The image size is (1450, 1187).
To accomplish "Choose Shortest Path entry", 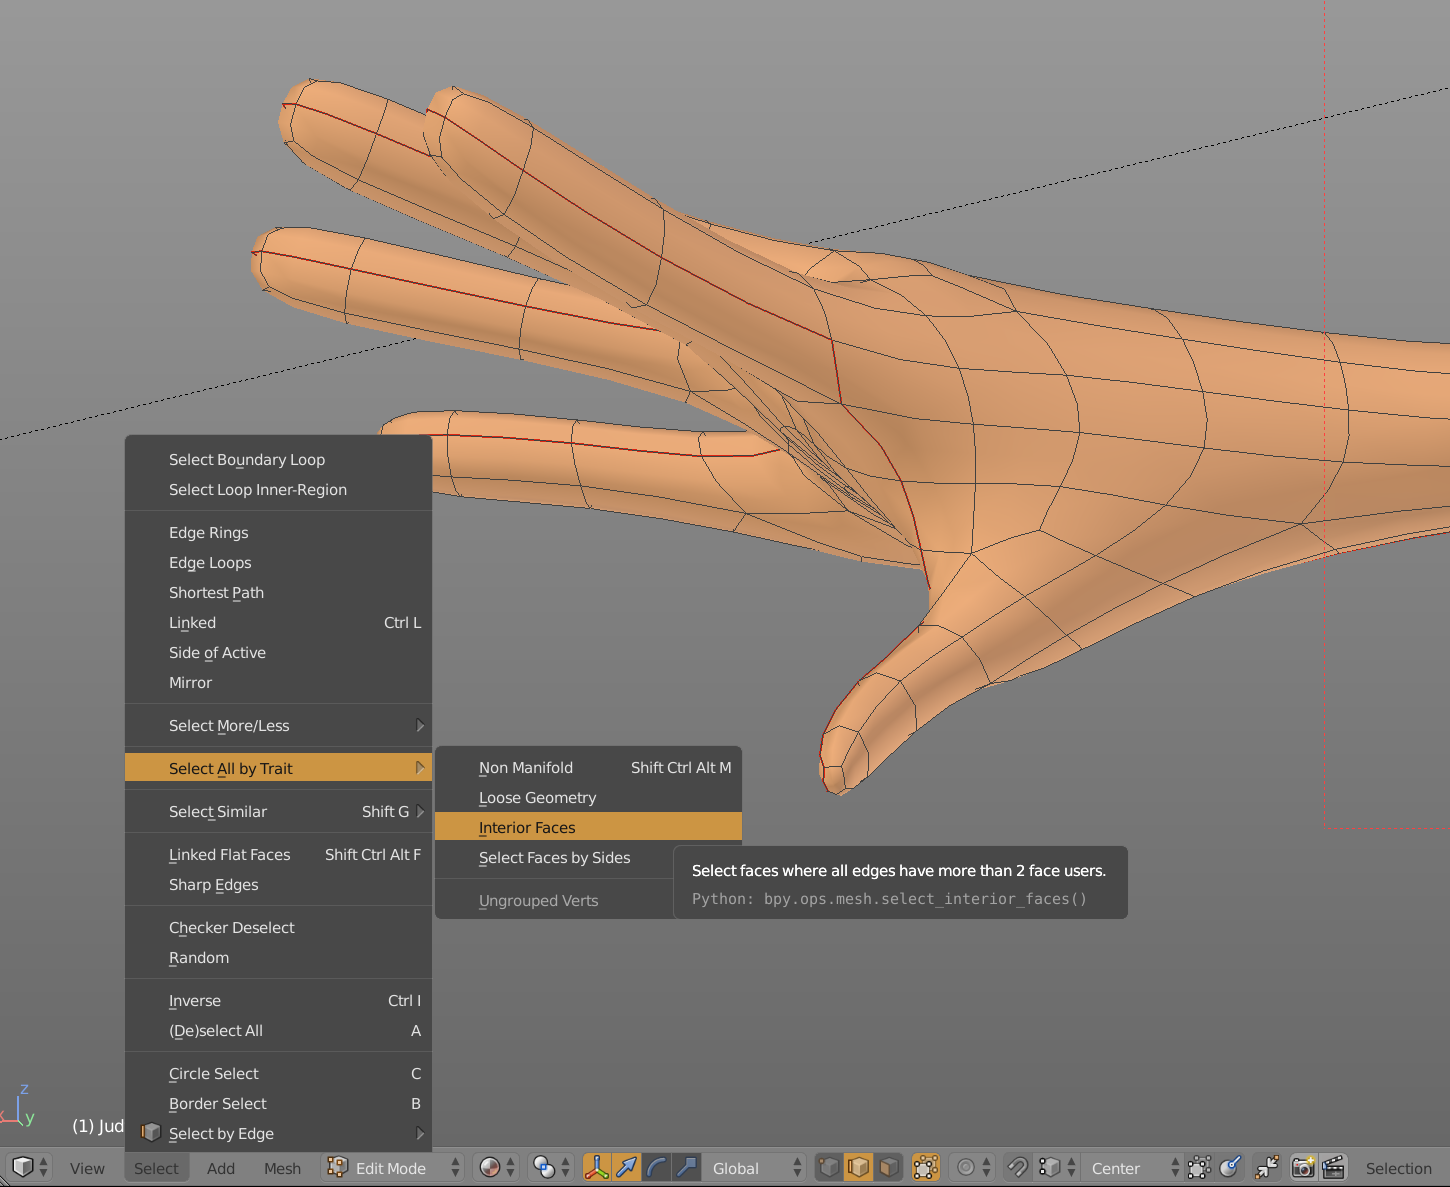I will pos(278,592).
